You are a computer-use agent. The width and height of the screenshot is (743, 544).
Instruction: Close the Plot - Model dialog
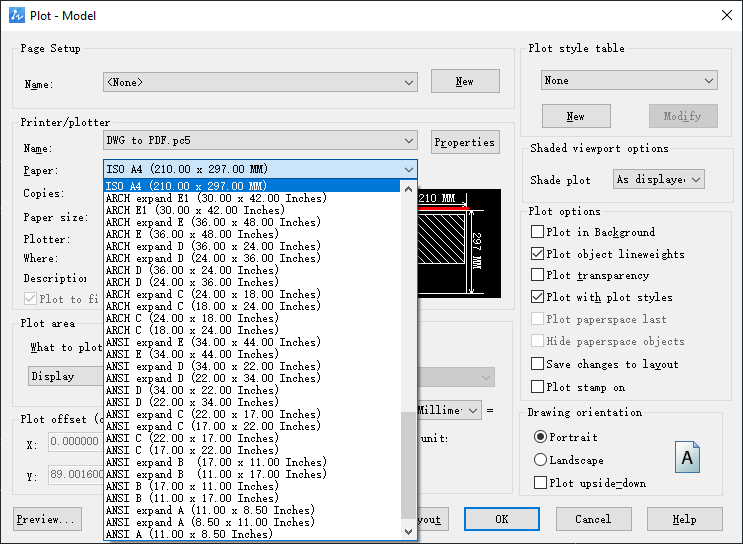click(x=726, y=15)
